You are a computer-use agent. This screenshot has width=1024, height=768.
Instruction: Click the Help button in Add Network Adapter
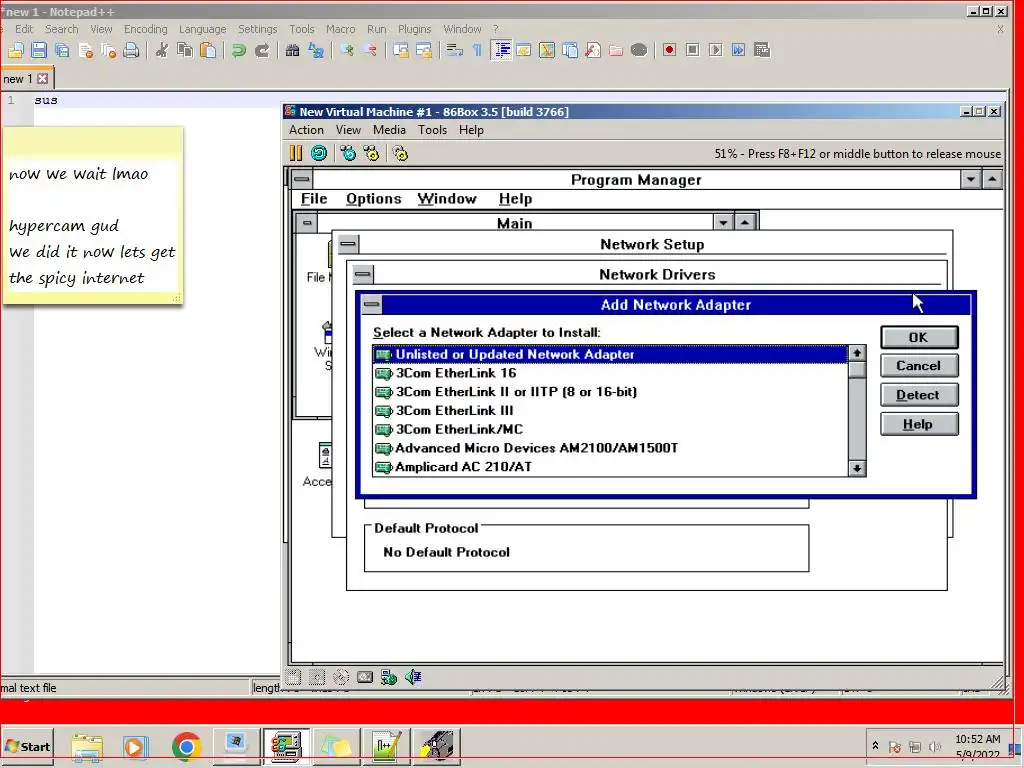point(919,424)
